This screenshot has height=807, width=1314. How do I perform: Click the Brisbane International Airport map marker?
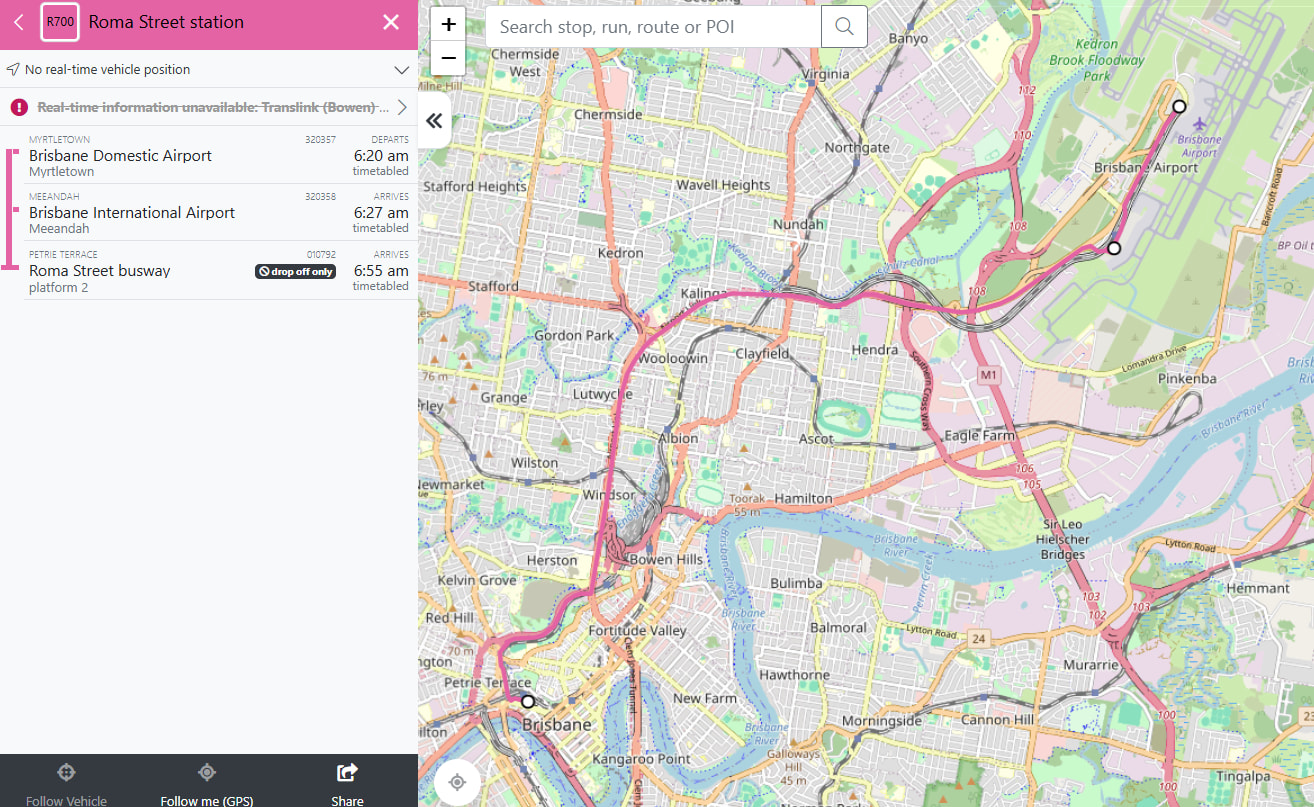click(x=1114, y=248)
